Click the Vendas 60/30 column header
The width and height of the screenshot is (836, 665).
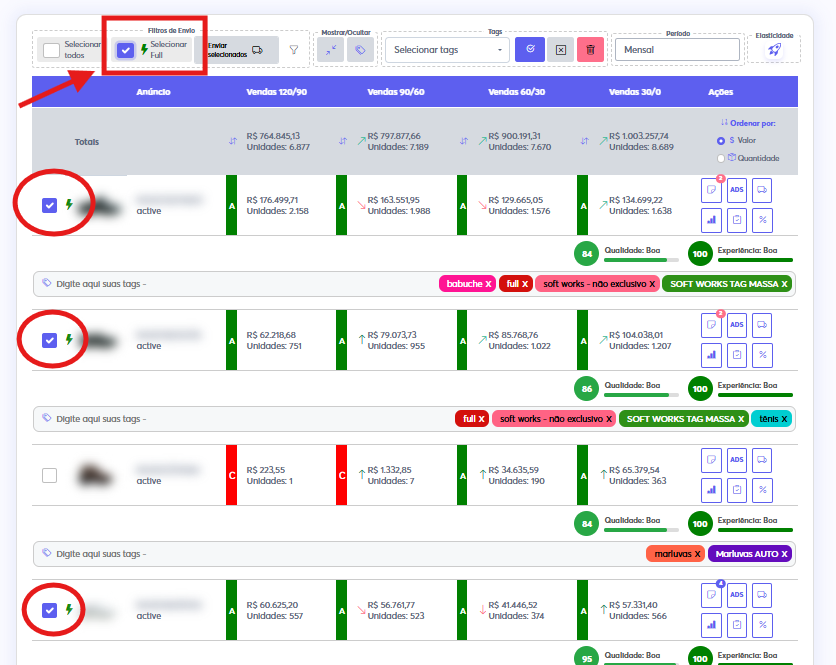click(517, 92)
